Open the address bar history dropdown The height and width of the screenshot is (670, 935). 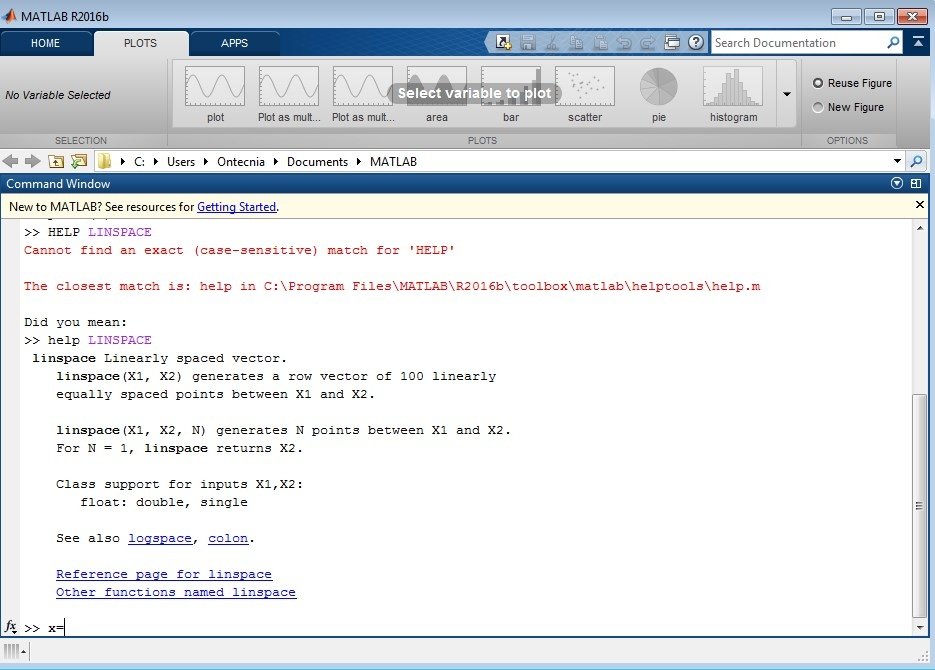coord(897,161)
